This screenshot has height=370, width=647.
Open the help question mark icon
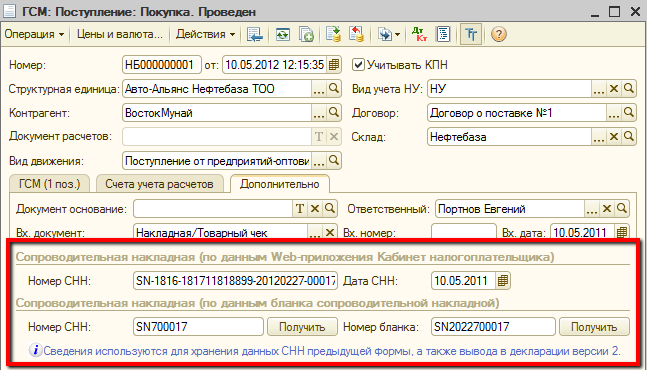point(498,34)
